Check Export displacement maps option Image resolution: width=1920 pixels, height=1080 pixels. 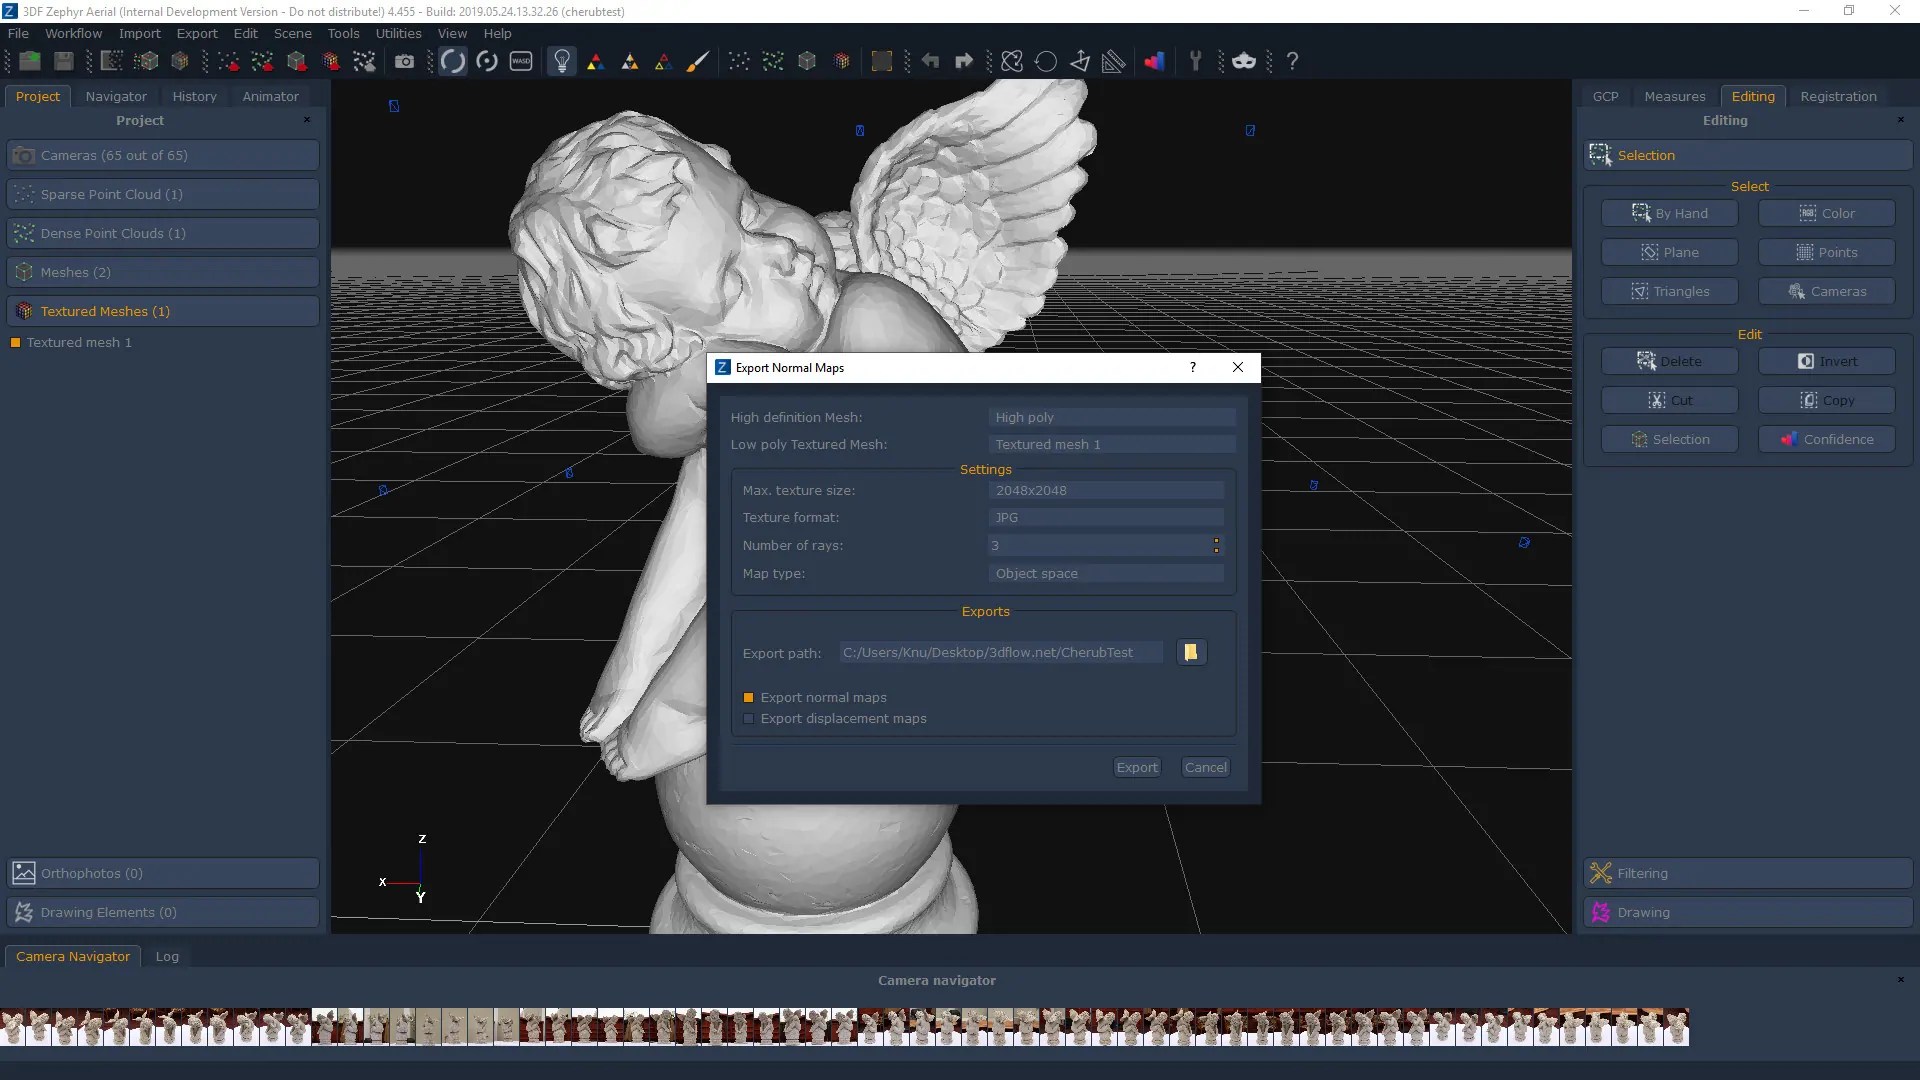pos(748,719)
